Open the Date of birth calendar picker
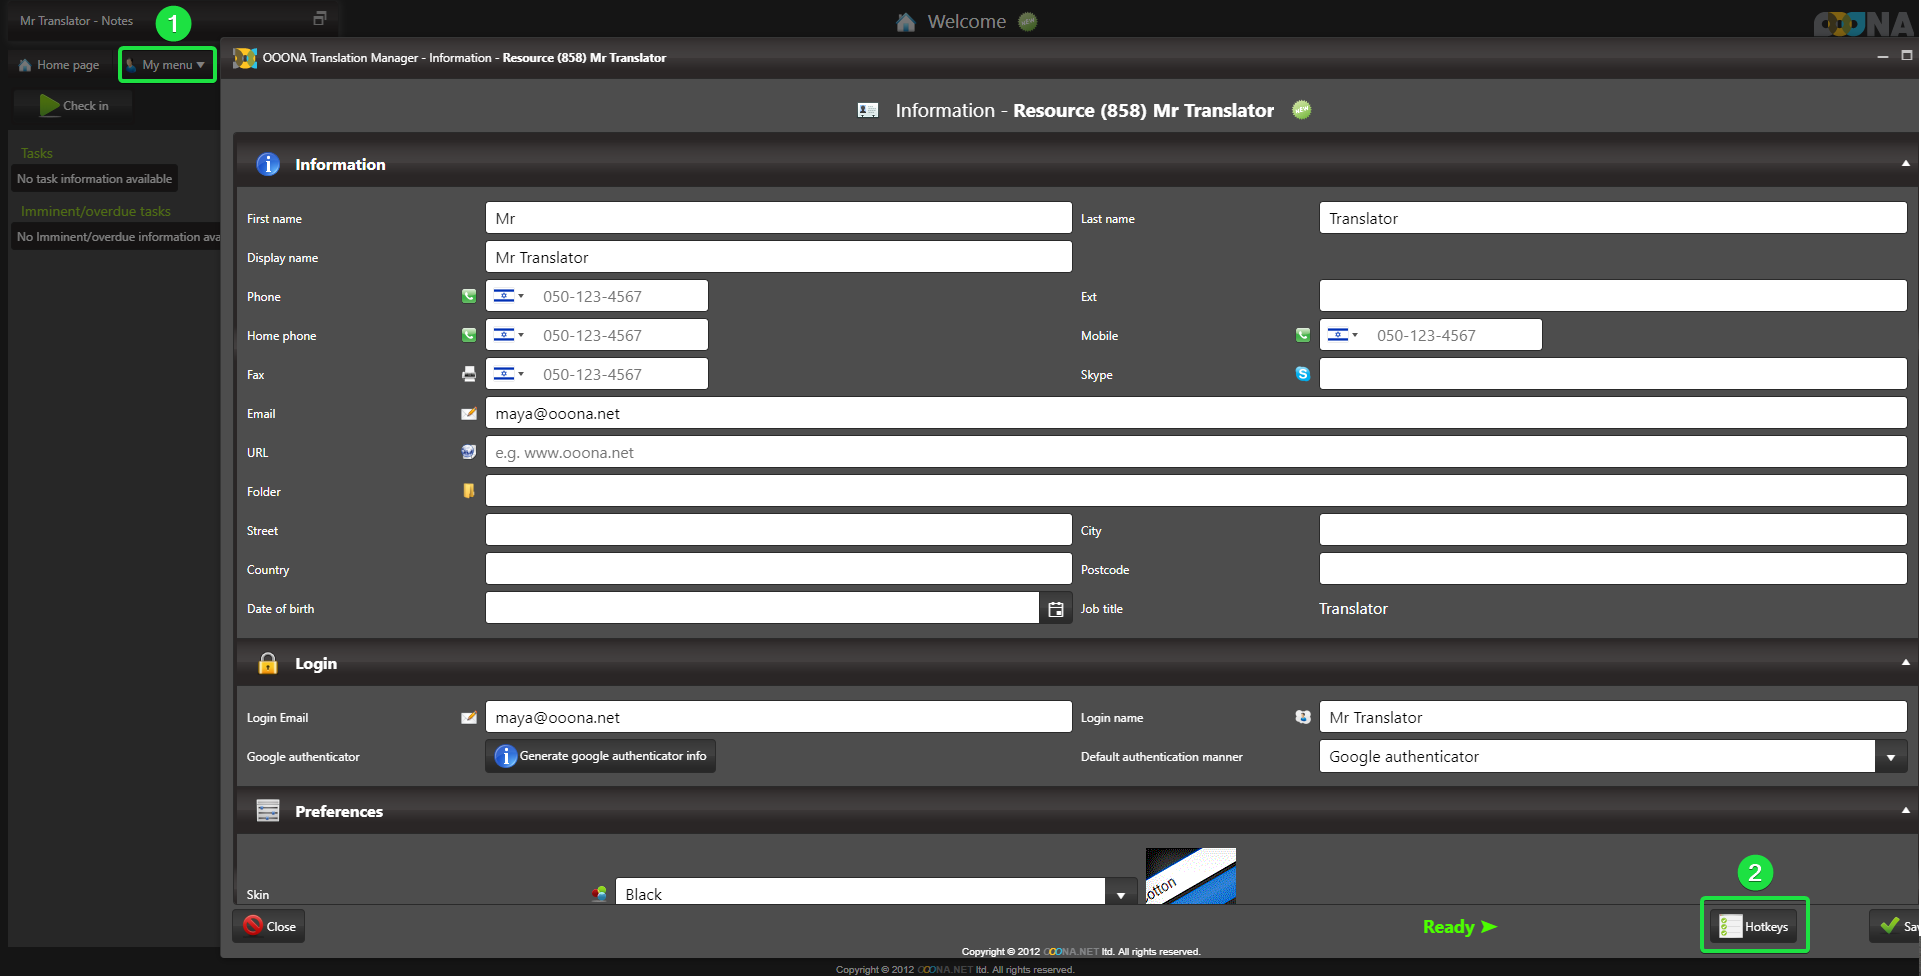1921x976 pixels. pyautogui.click(x=1055, y=609)
